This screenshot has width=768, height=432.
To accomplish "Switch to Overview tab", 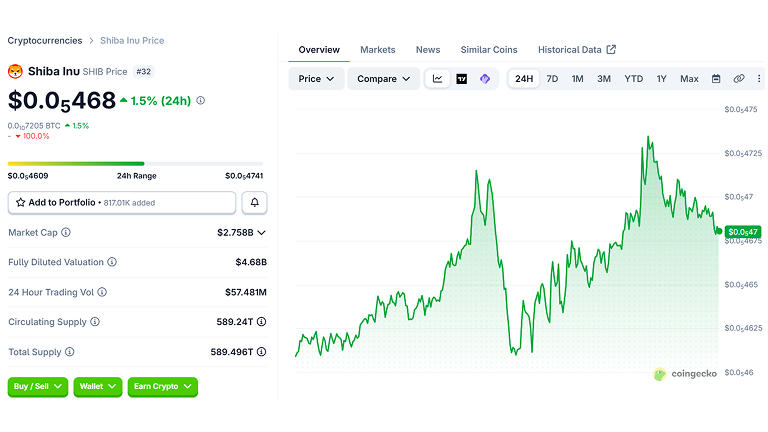I will 319,50.
